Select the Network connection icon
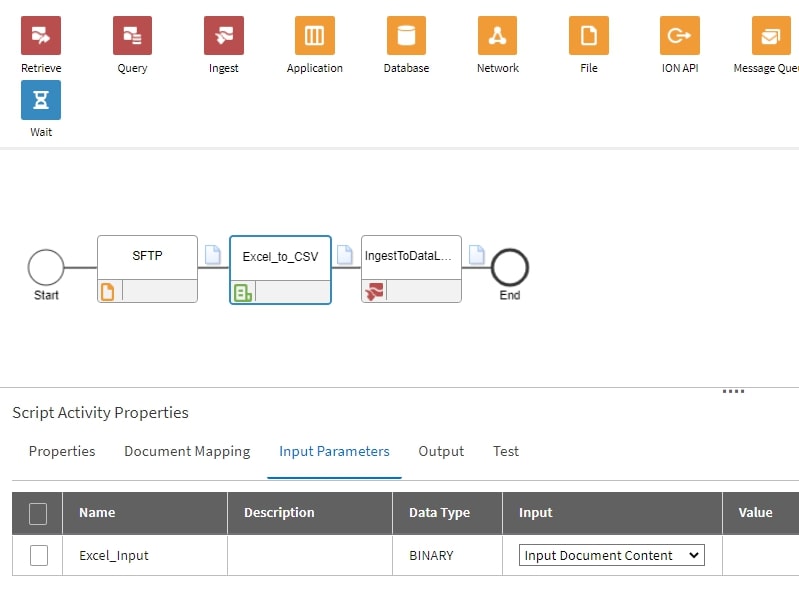The image size is (799, 612). [497, 35]
